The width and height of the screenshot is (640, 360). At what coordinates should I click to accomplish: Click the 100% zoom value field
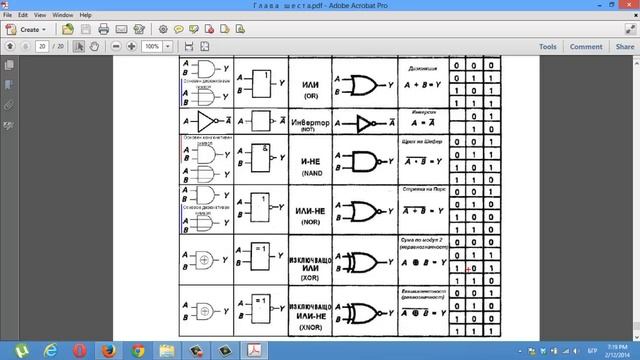[x=152, y=47]
